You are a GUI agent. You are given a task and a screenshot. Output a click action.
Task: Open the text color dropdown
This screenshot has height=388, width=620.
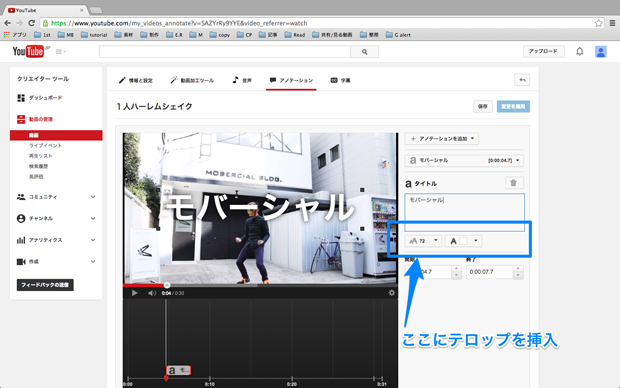click(x=463, y=240)
